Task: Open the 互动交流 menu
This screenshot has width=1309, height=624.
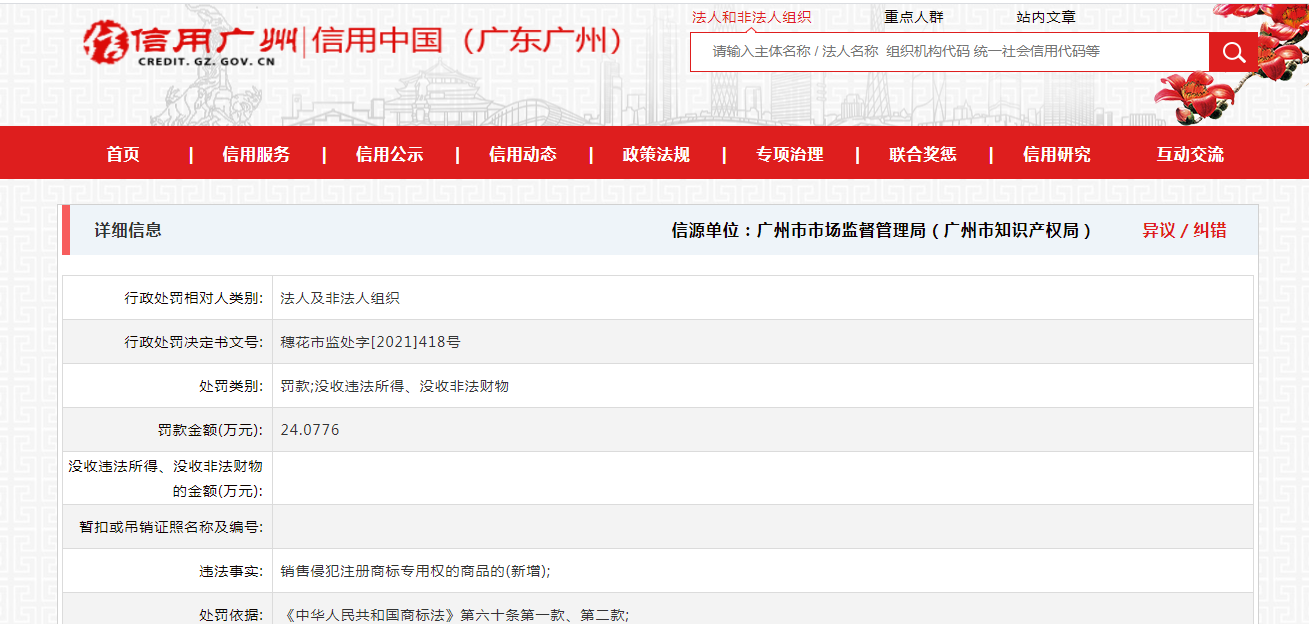Action: pos(1190,154)
